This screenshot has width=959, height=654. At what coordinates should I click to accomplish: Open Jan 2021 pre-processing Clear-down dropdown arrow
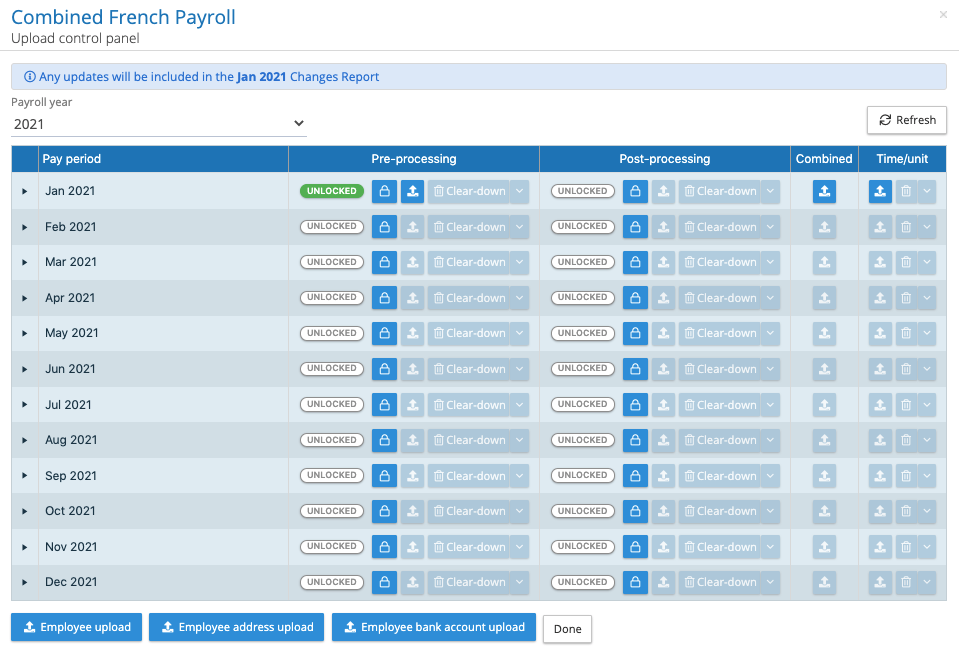point(519,191)
